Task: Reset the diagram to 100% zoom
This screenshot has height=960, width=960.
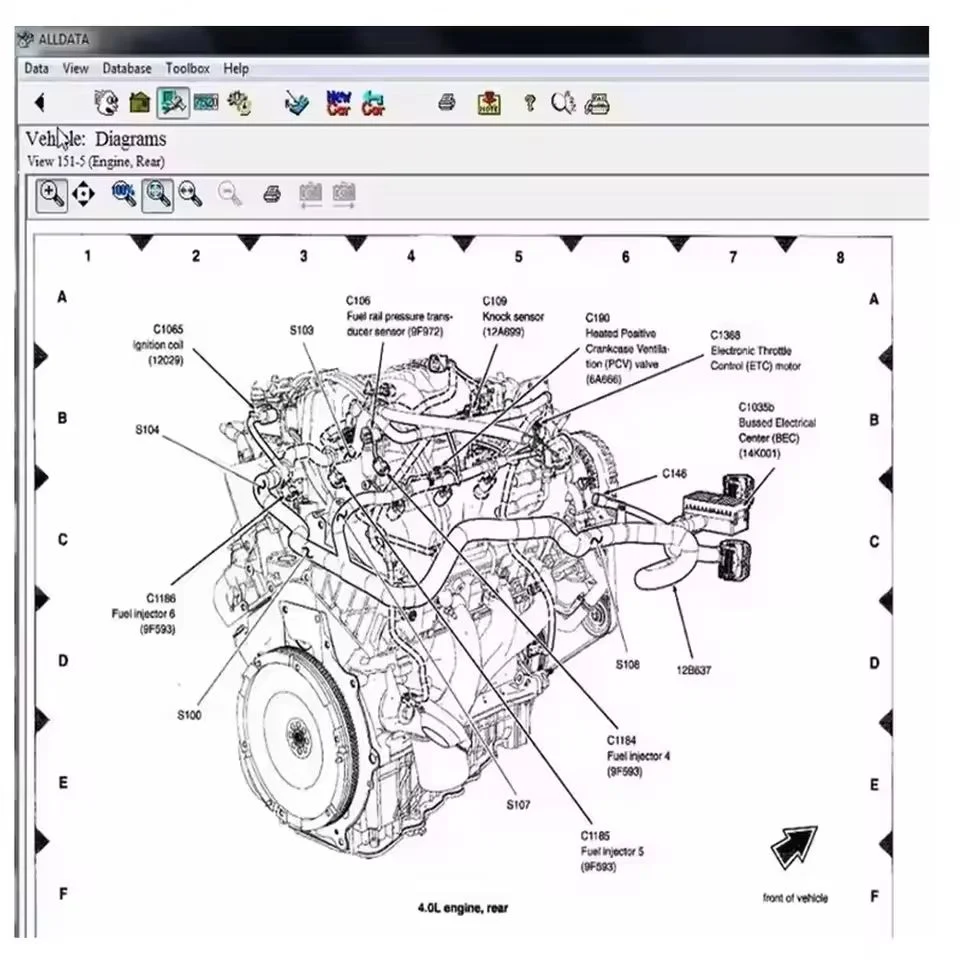Action: (x=122, y=194)
